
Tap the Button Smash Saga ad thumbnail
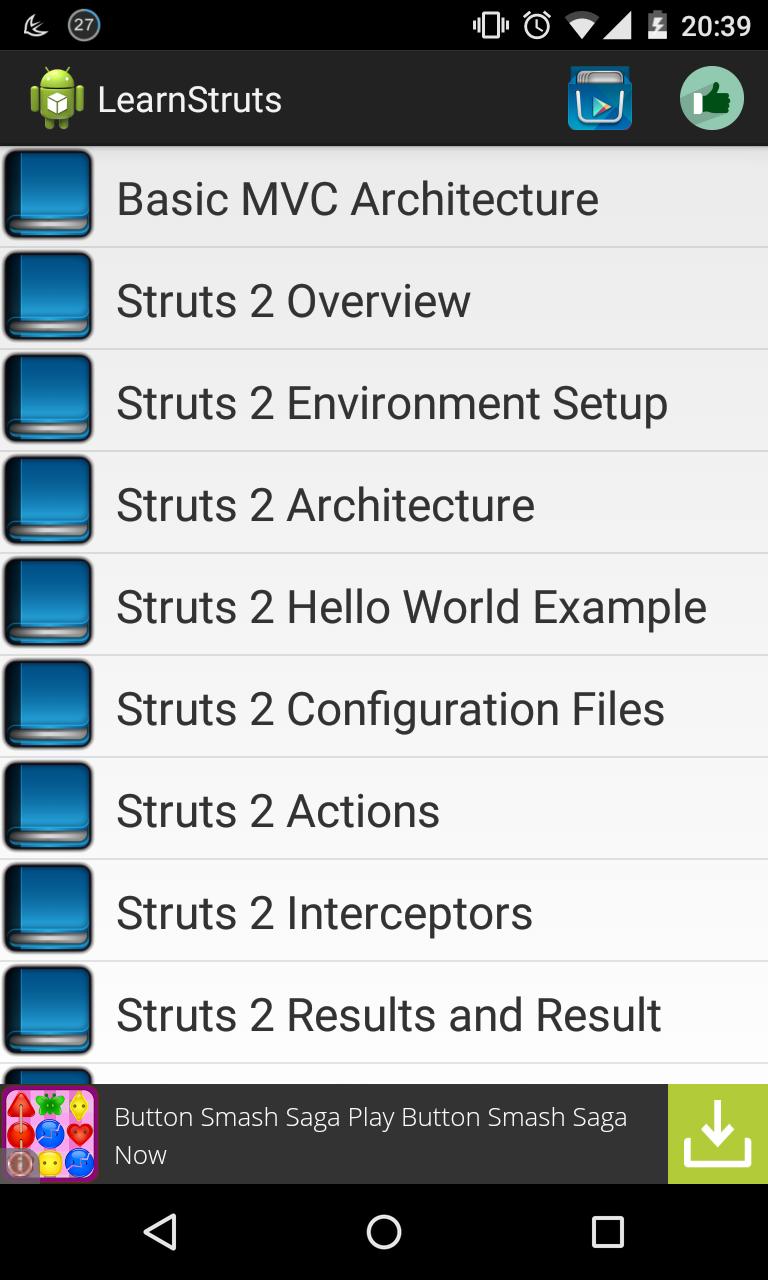click(x=48, y=1133)
